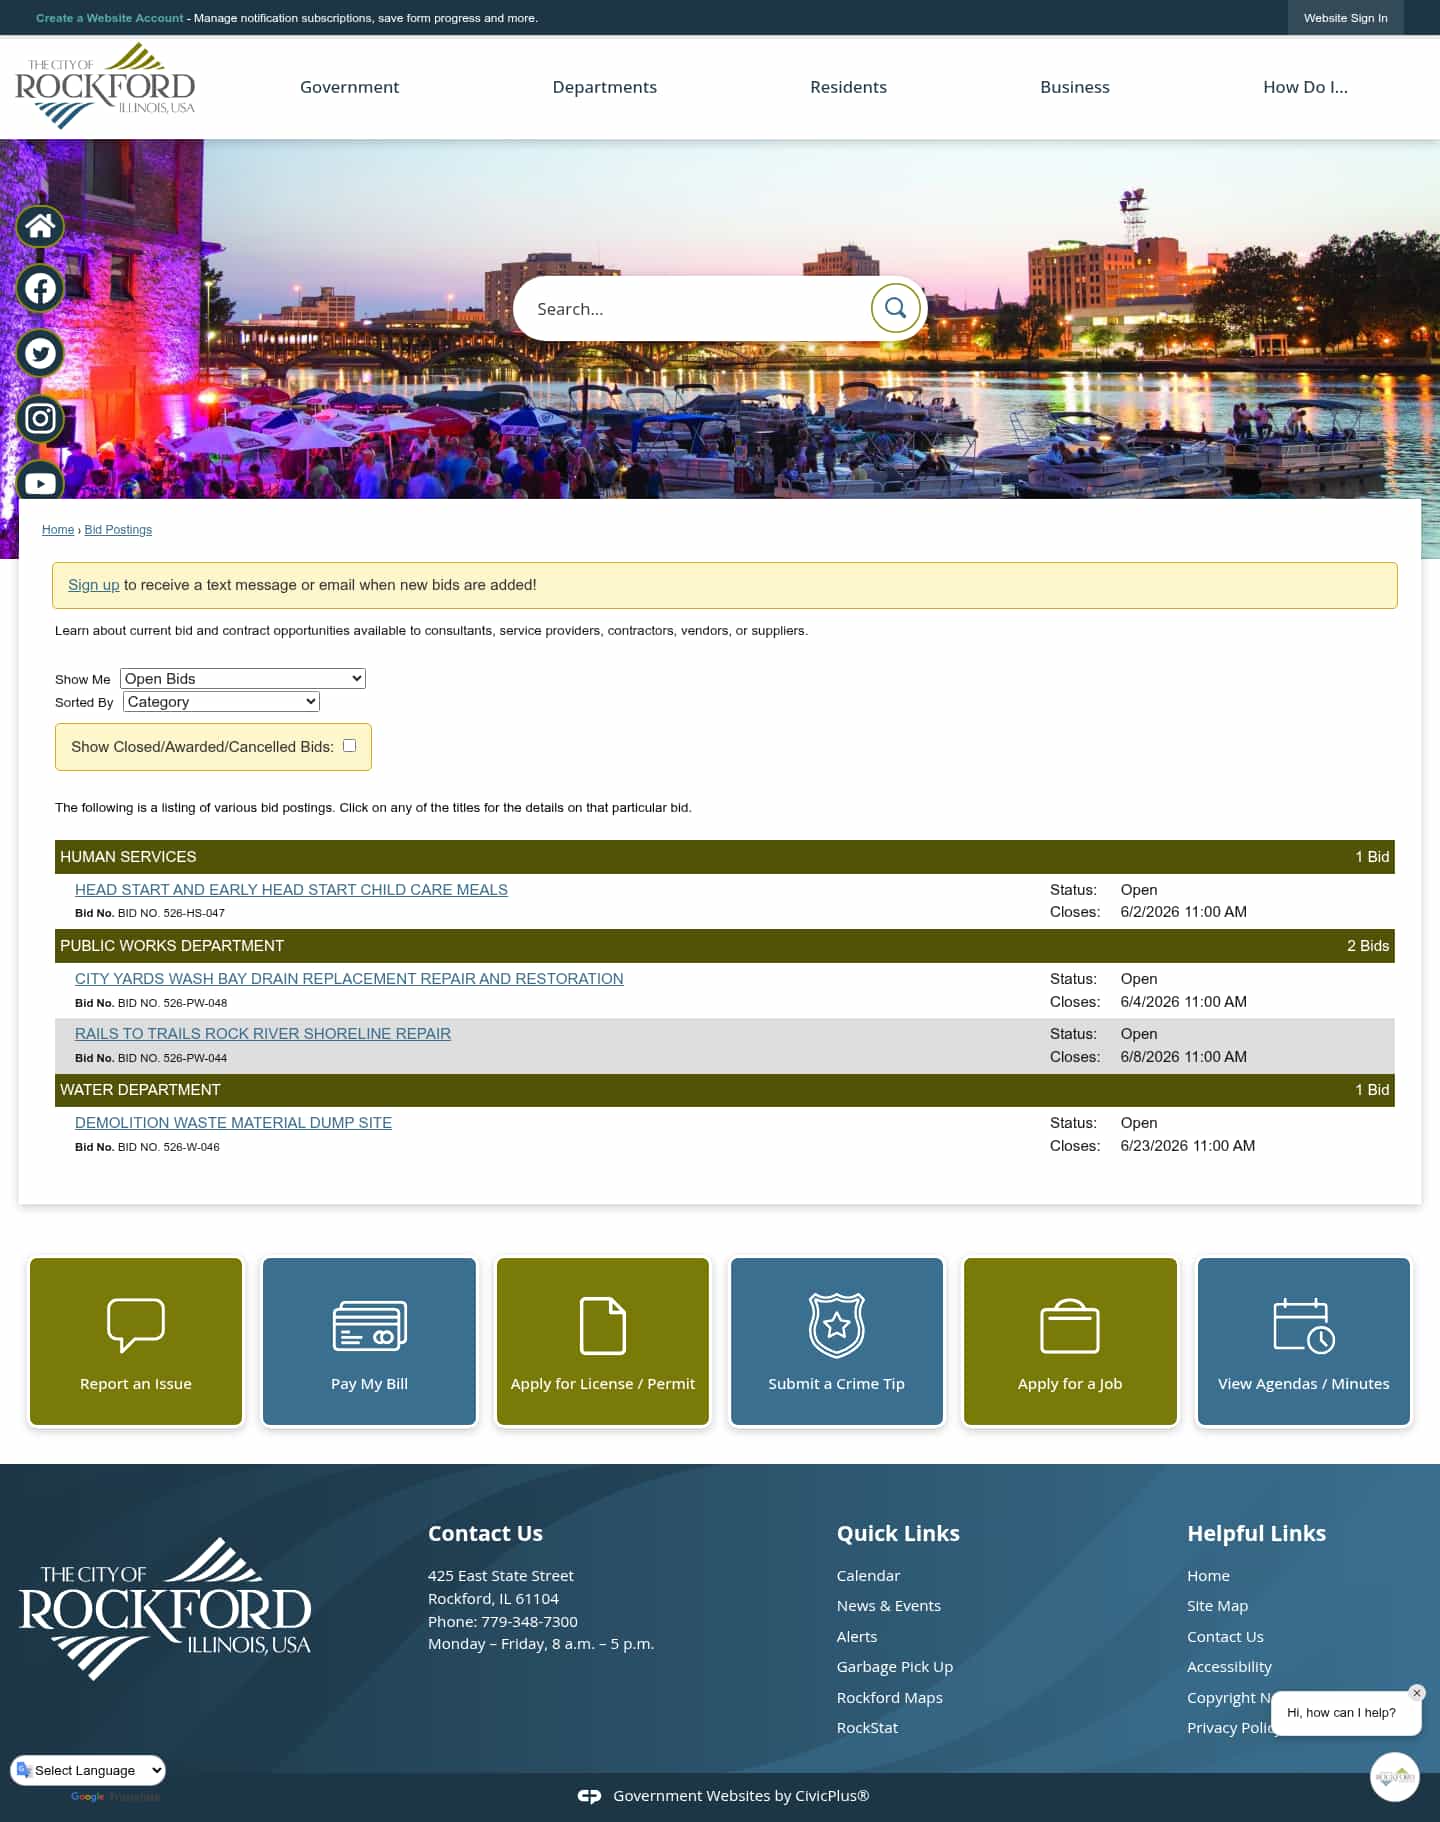Viewport: 1440px width, 1822px height.
Task: Click the document Apply for License icon
Action: click(603, 1326)
